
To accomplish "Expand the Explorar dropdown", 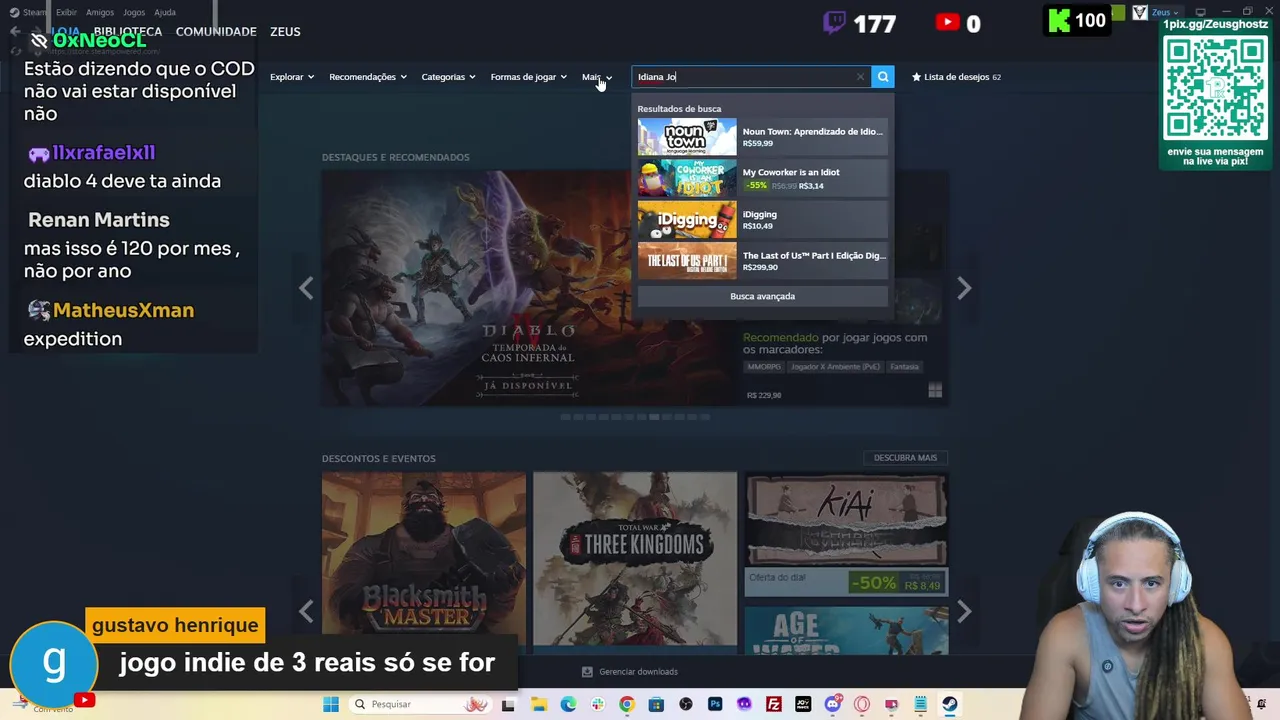I will [292, 77].
